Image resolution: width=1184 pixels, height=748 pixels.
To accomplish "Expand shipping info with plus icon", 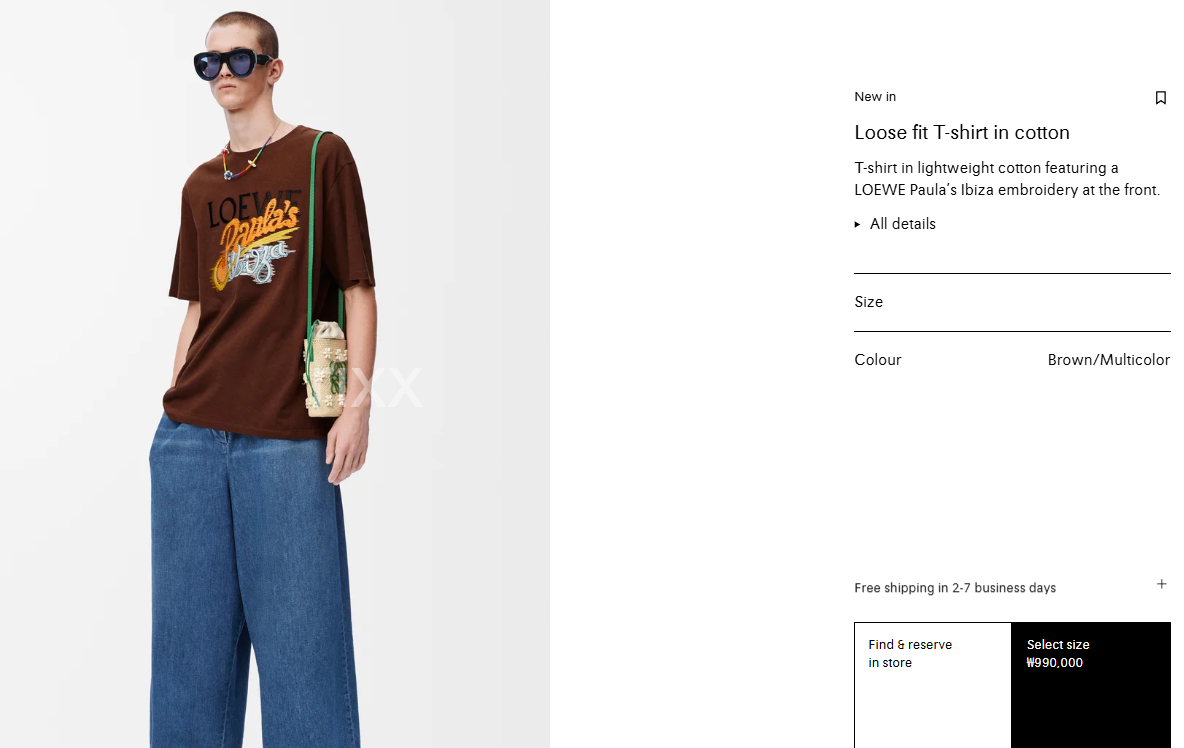I will tap(1161, 584).
